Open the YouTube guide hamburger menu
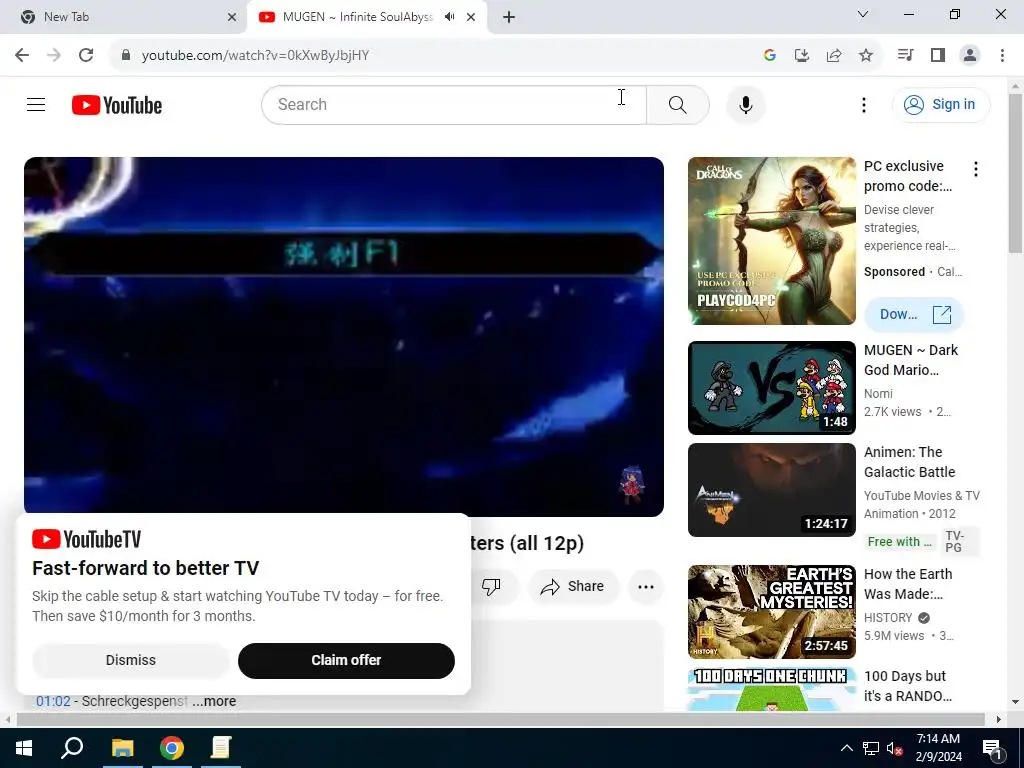 [36, 104]
